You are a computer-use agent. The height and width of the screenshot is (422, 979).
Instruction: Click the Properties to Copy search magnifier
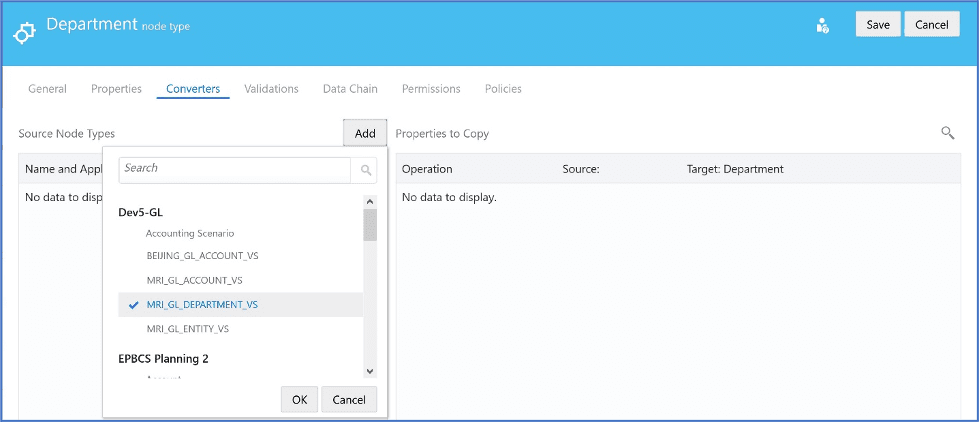(948, 132)
